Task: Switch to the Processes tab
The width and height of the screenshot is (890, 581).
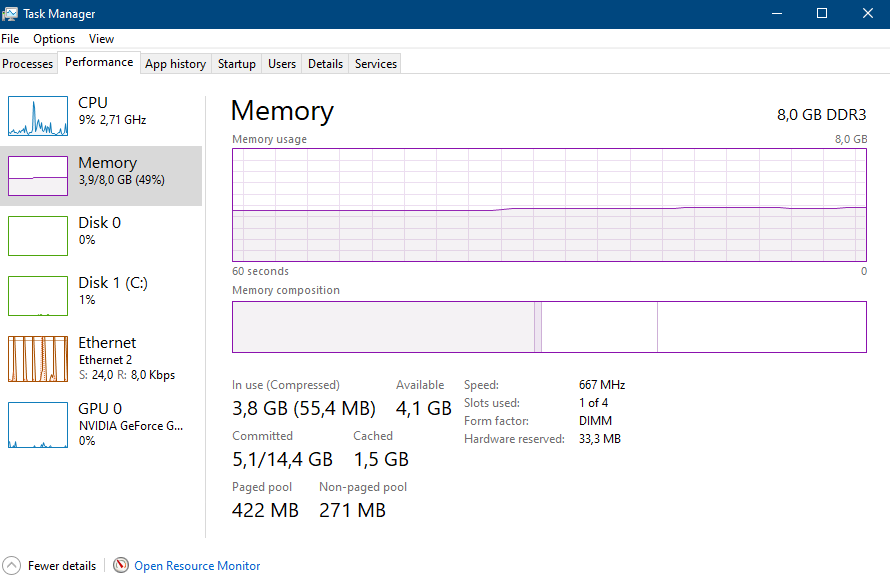Action: coord(28,64)
